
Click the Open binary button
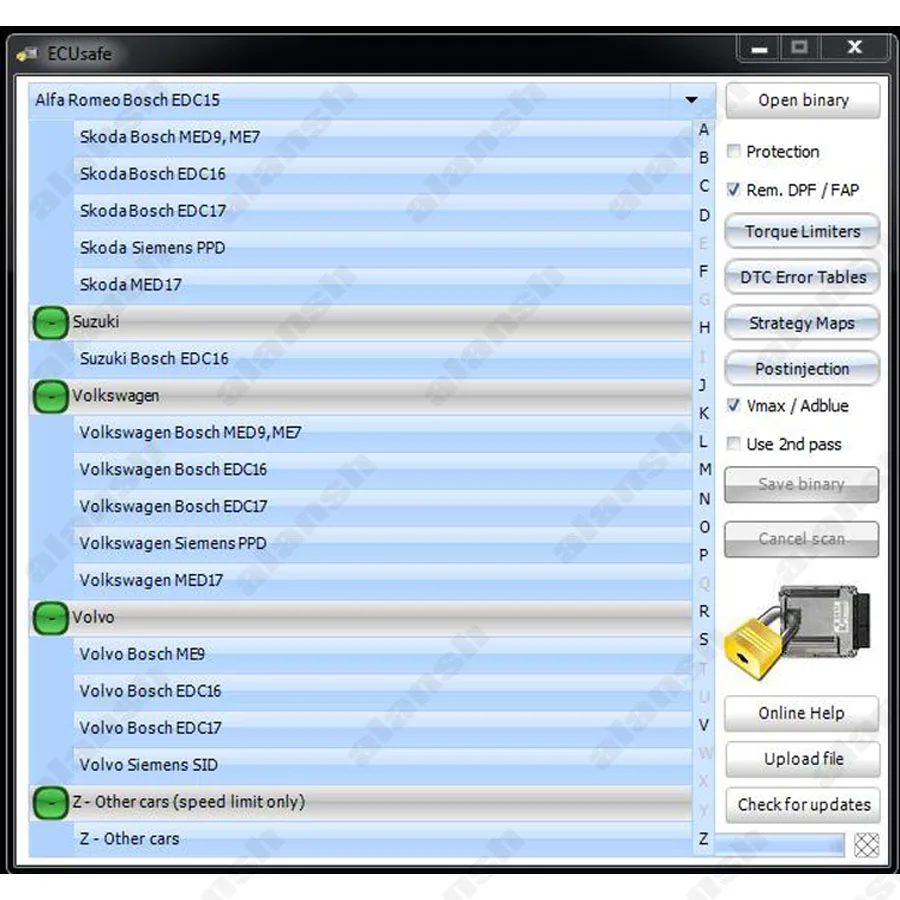pos(802,100)
